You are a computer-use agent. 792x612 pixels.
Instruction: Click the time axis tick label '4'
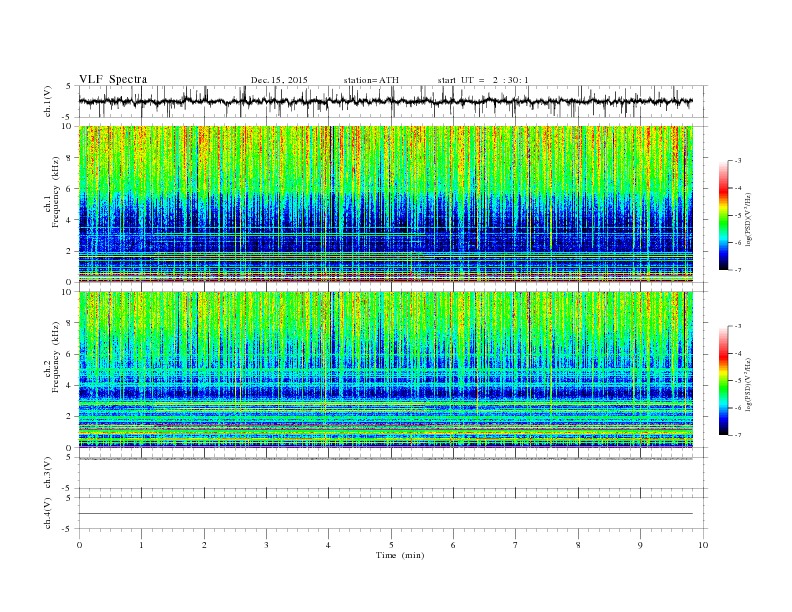328,545
